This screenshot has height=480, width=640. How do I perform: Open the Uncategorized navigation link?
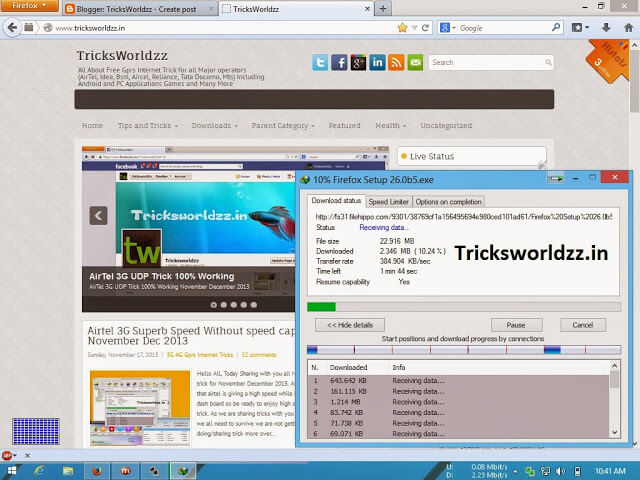pos(446,125)
